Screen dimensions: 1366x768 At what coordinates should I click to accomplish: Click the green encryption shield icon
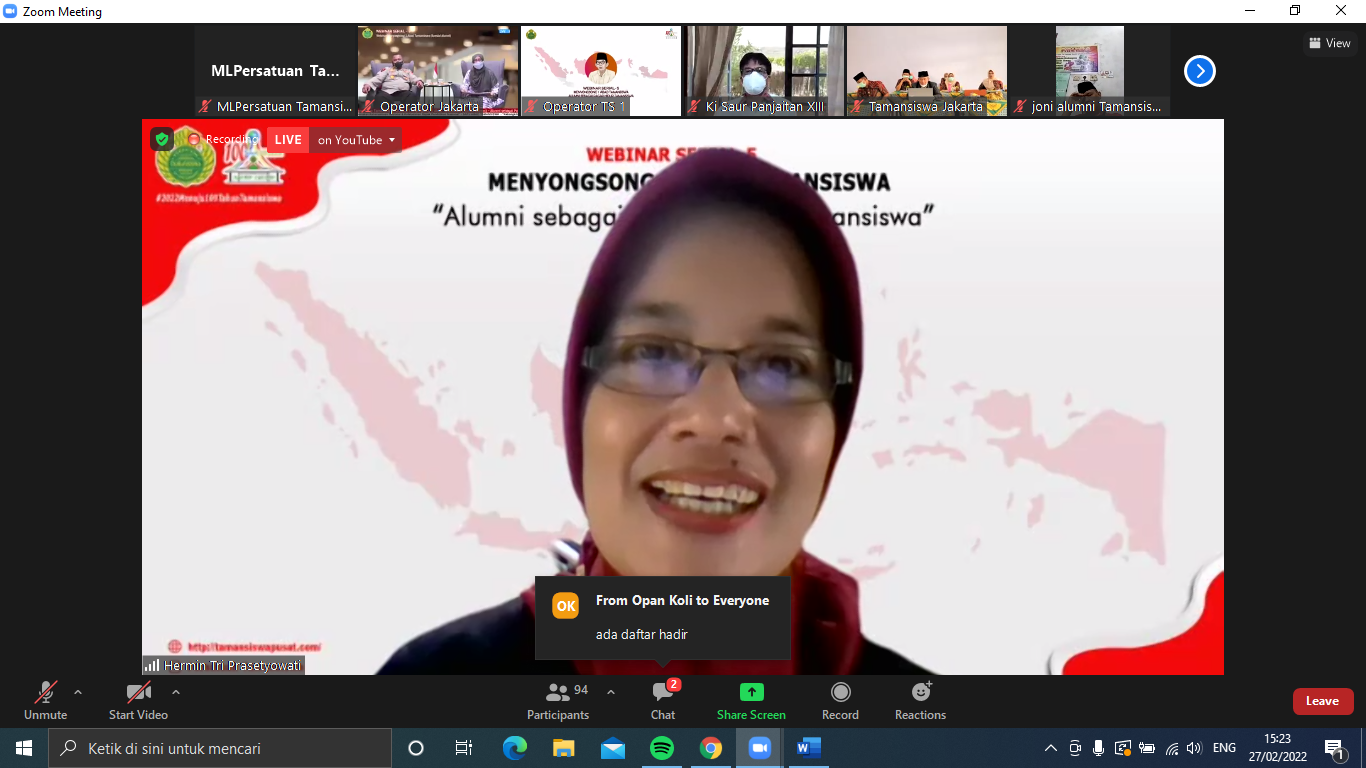[x=162, y=139]
